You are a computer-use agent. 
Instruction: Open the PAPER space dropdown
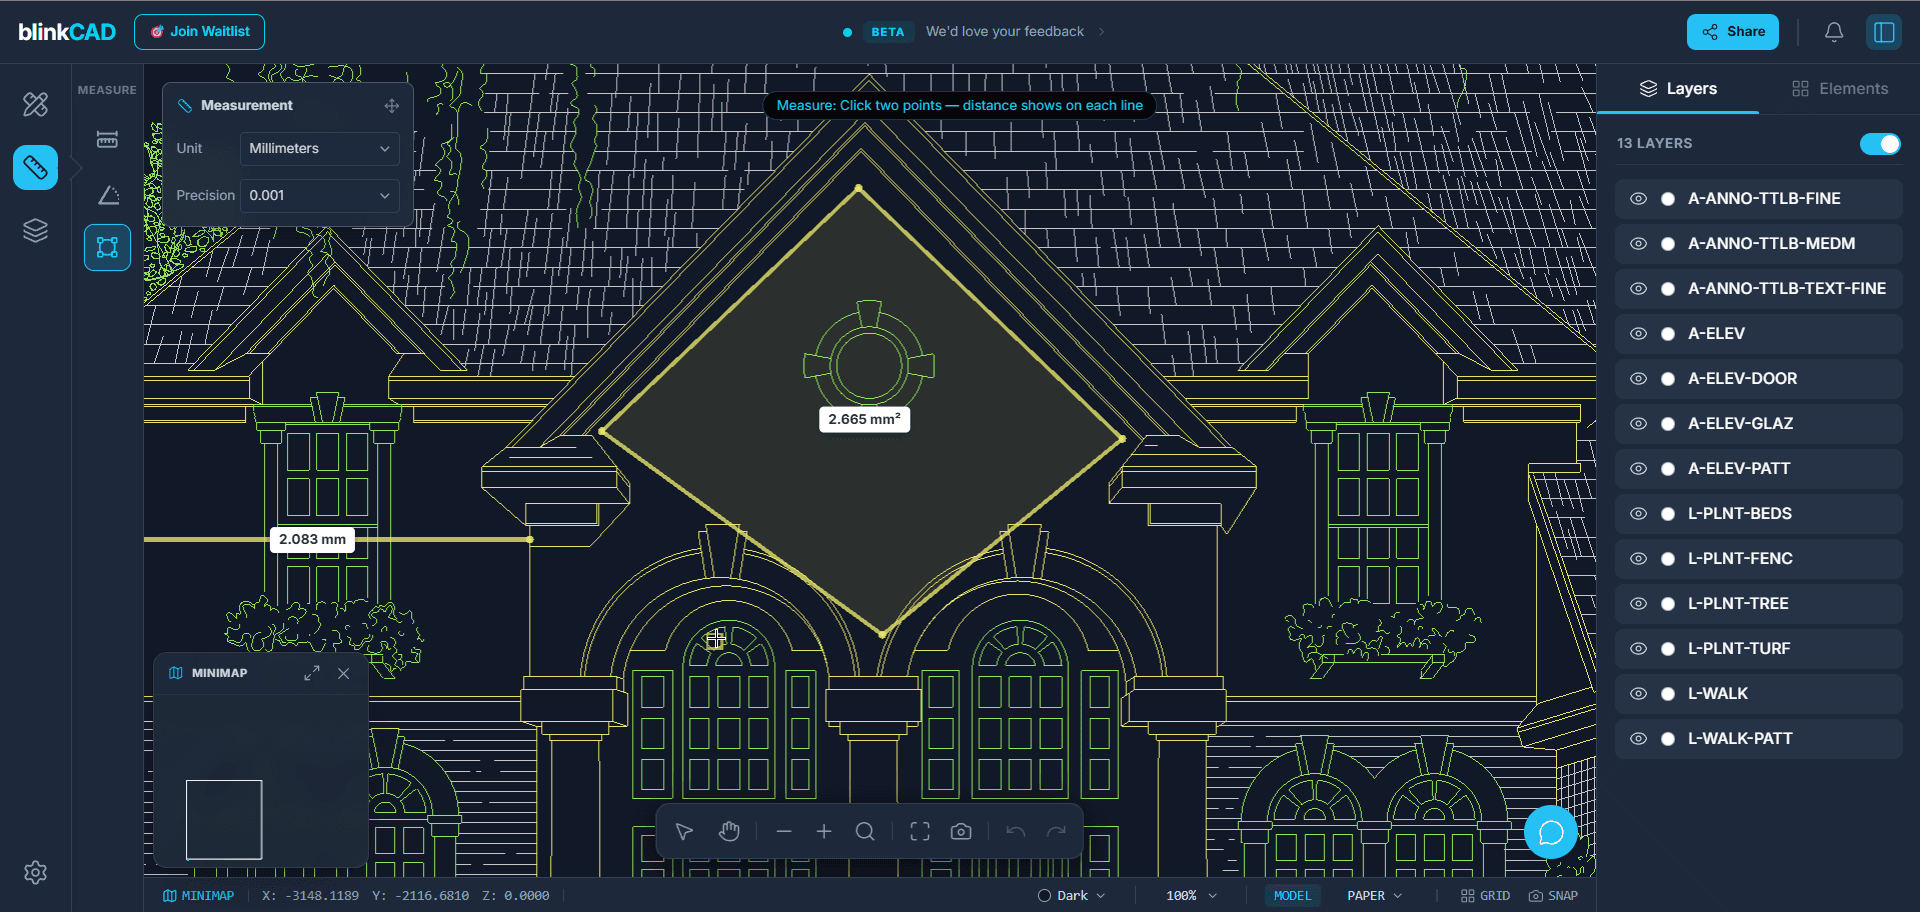[x=1374, y=896]
